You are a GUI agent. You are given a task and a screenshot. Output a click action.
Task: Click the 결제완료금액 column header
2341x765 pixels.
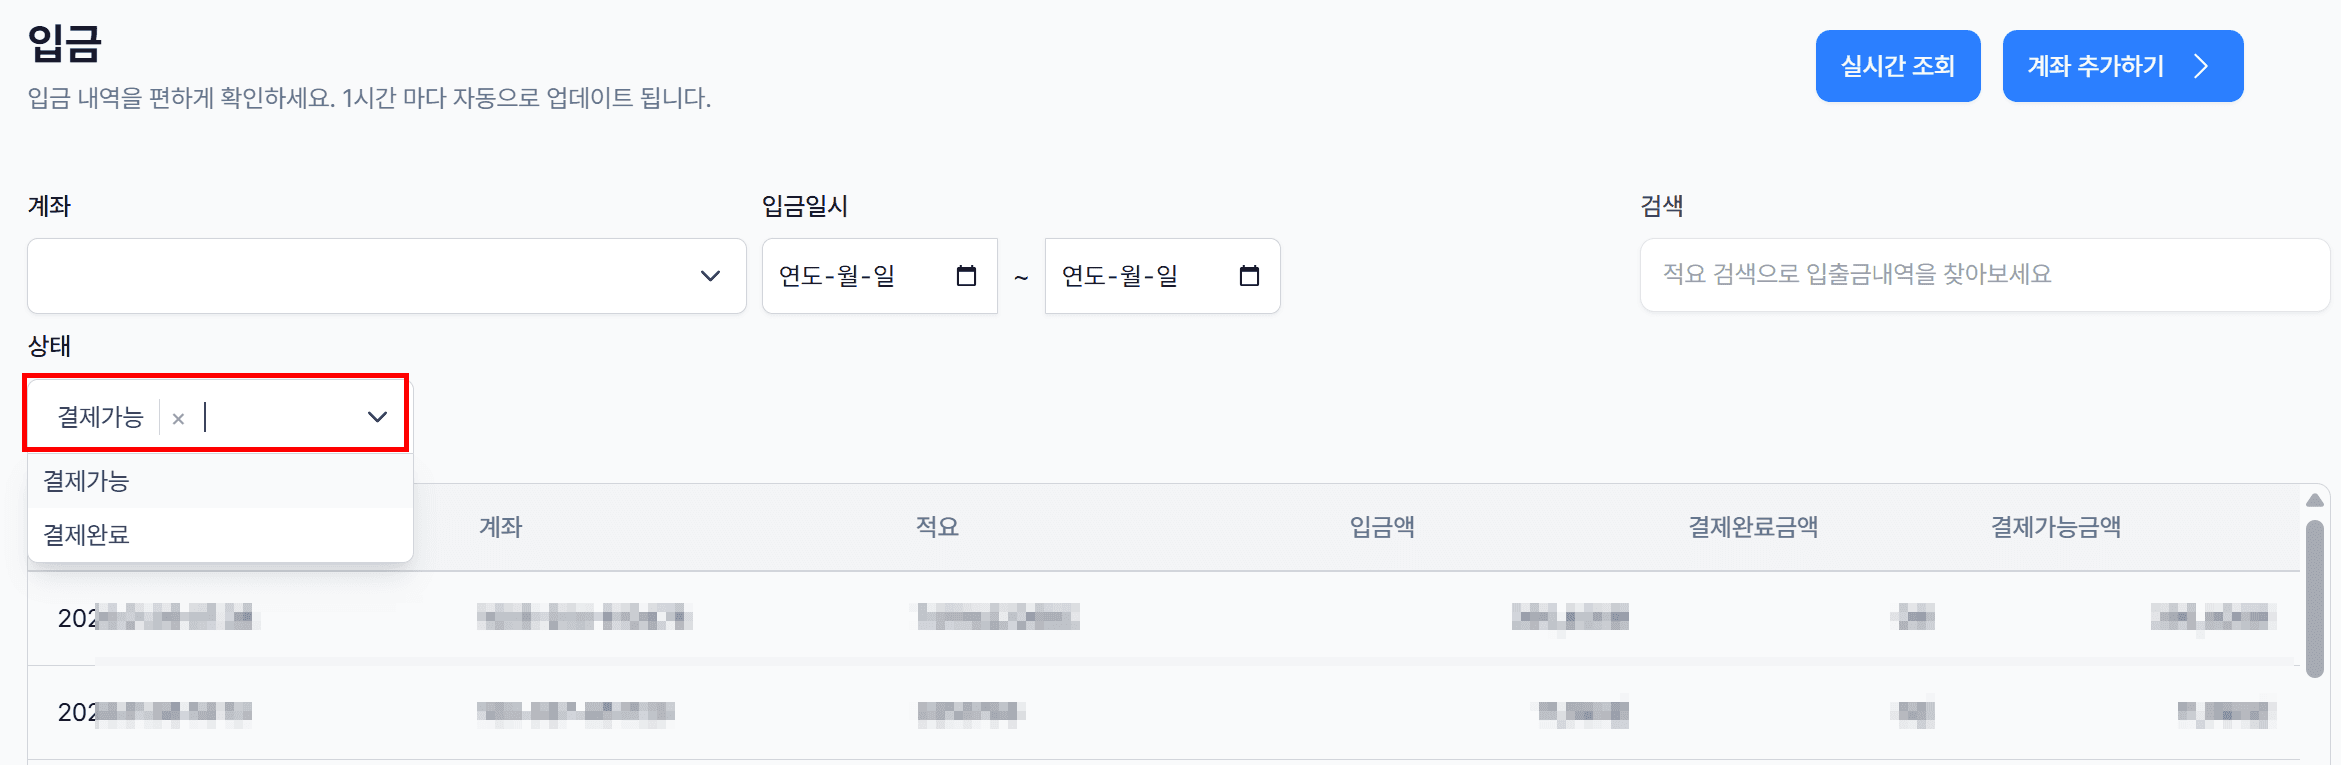1753,527
